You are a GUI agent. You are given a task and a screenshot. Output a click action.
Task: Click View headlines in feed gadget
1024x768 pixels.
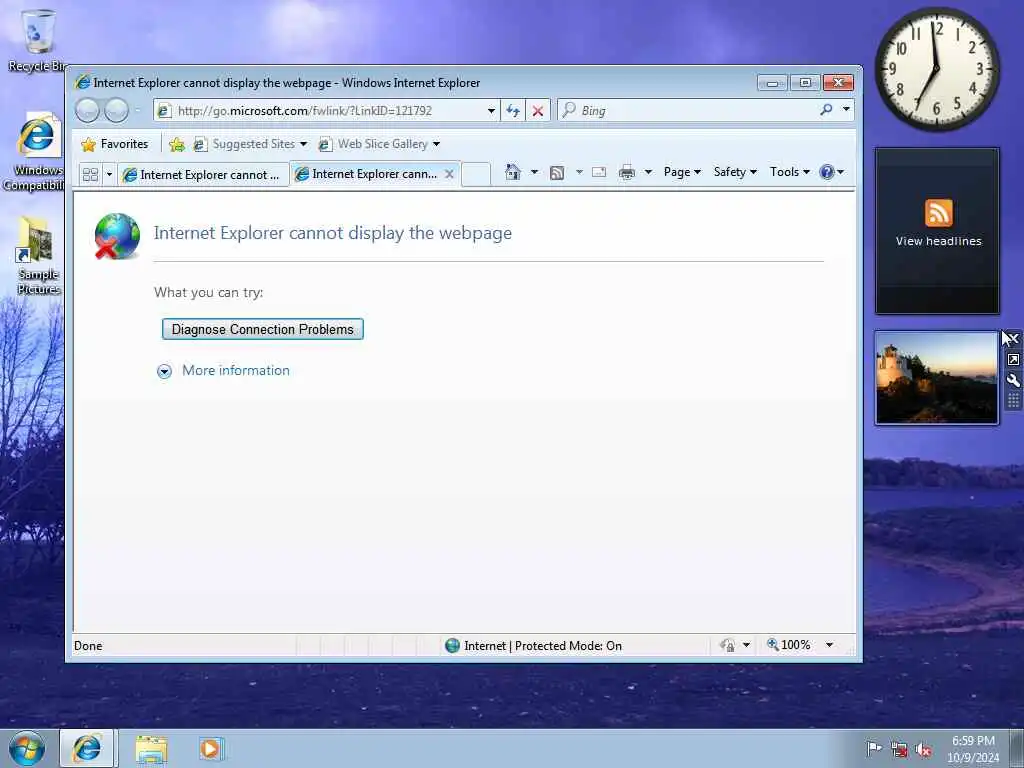point(938,241)
